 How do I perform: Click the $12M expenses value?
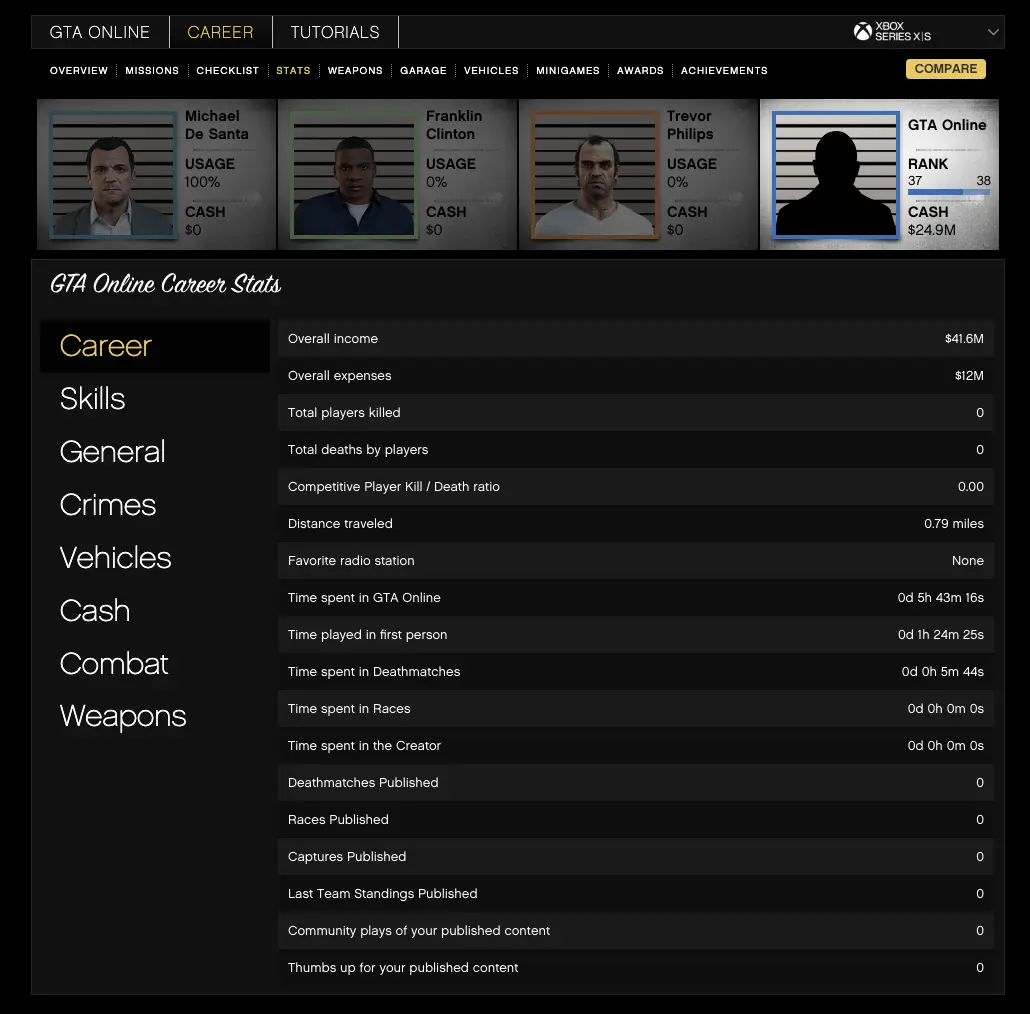point(969,376)
